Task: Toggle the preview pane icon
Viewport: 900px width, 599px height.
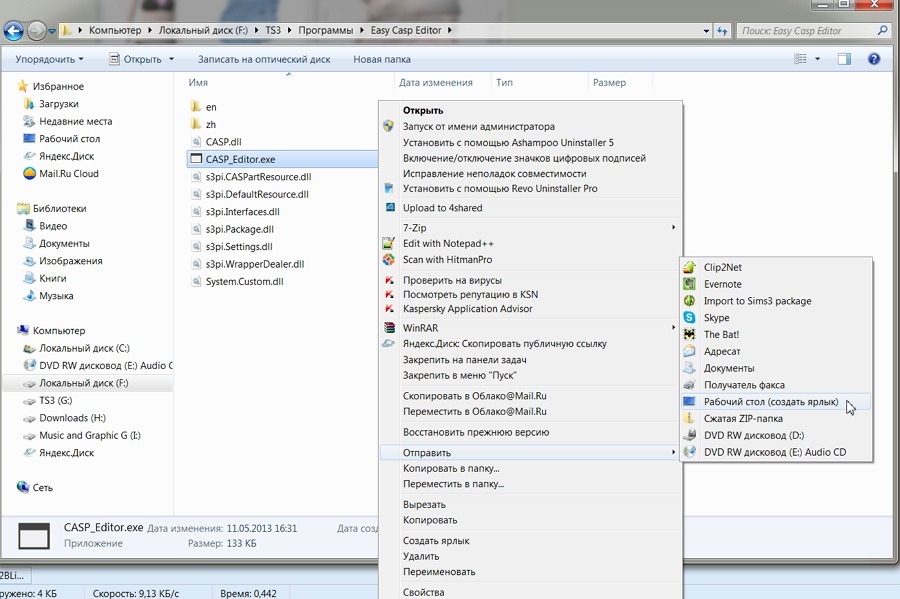Action: point(844,59)
